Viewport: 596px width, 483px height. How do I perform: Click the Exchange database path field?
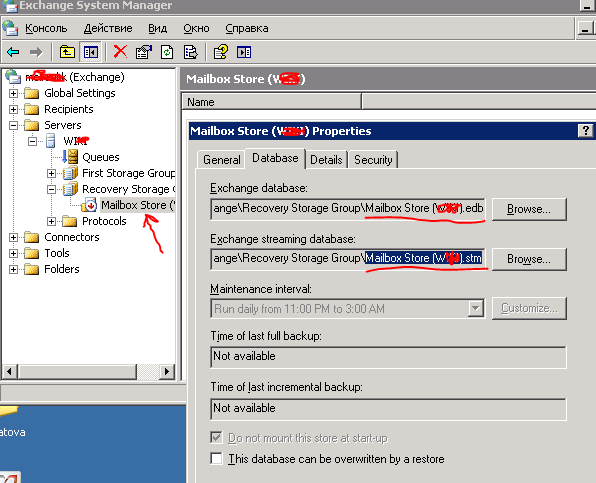pos(348,208)
